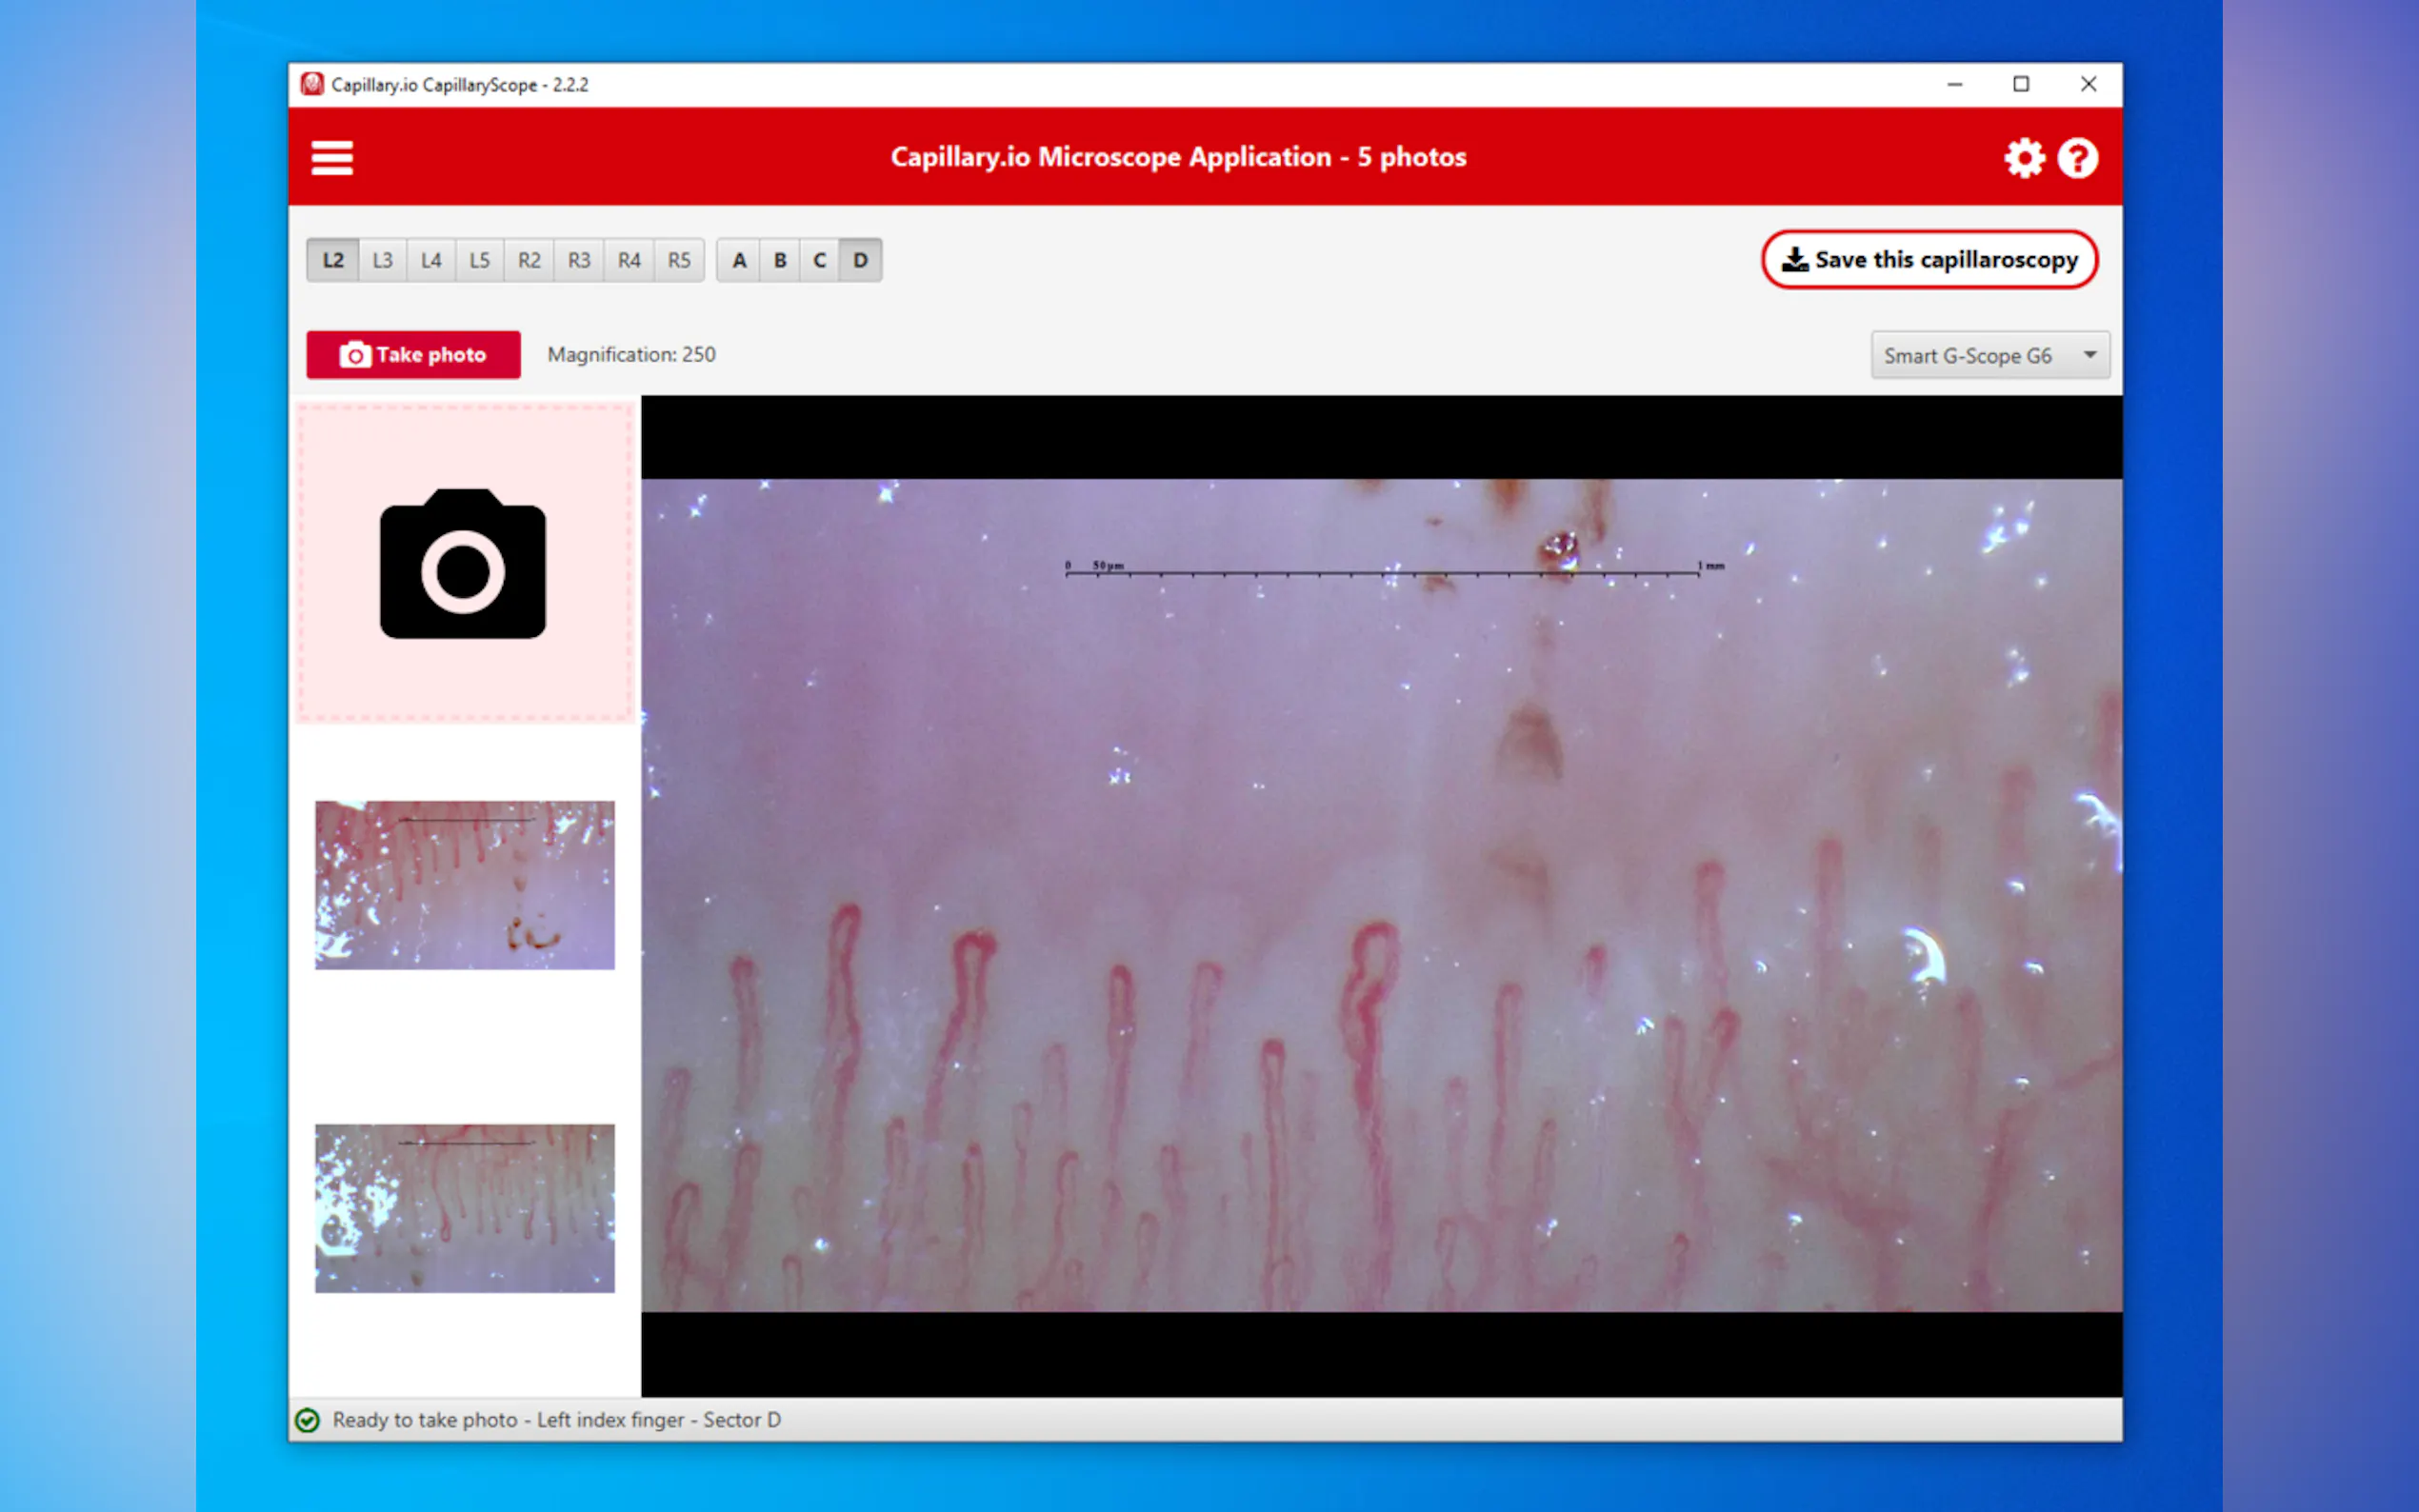Open the first captured photo thumbnail

pyautogui.click(x=465, y=885)
